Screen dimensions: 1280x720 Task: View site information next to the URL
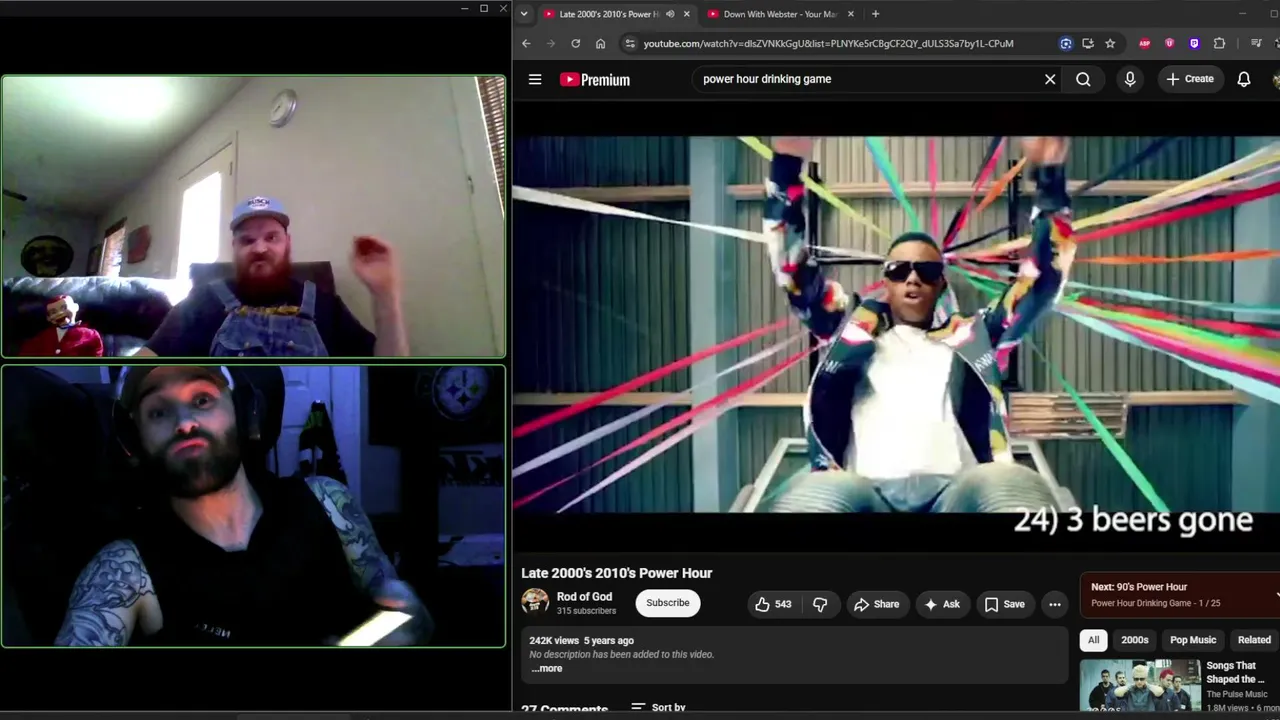628,43
